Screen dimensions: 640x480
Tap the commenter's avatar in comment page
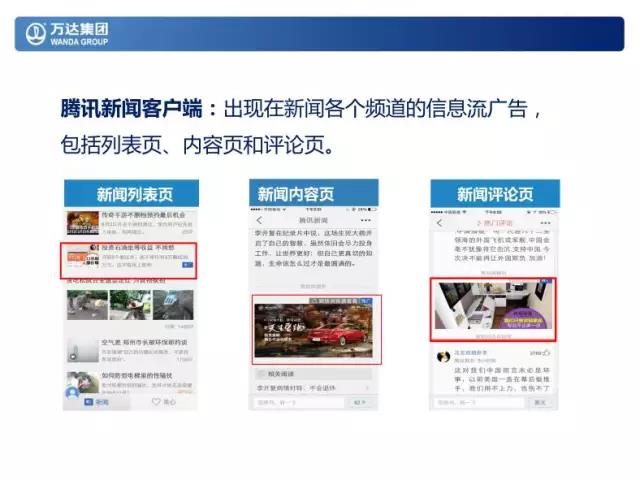tap(443, 357)
